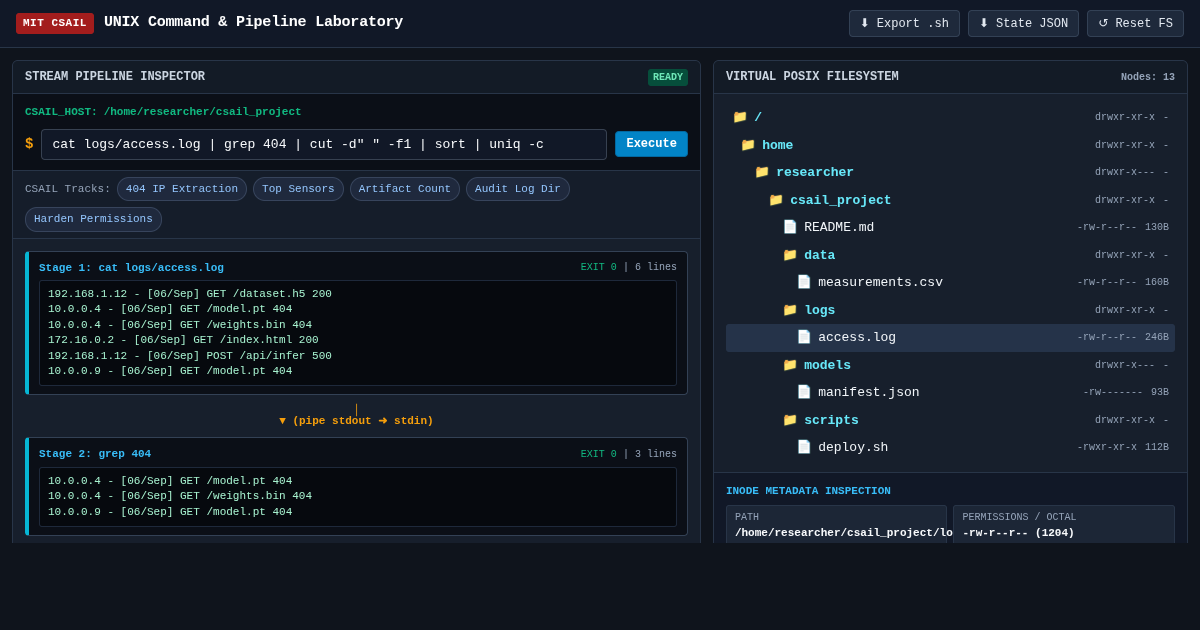Select access.log file name
1200x630 pixels.
pos(857,337)
